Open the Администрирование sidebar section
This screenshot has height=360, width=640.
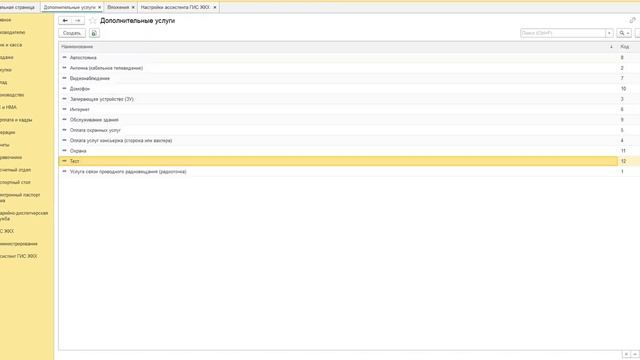[x=19, y=244]
